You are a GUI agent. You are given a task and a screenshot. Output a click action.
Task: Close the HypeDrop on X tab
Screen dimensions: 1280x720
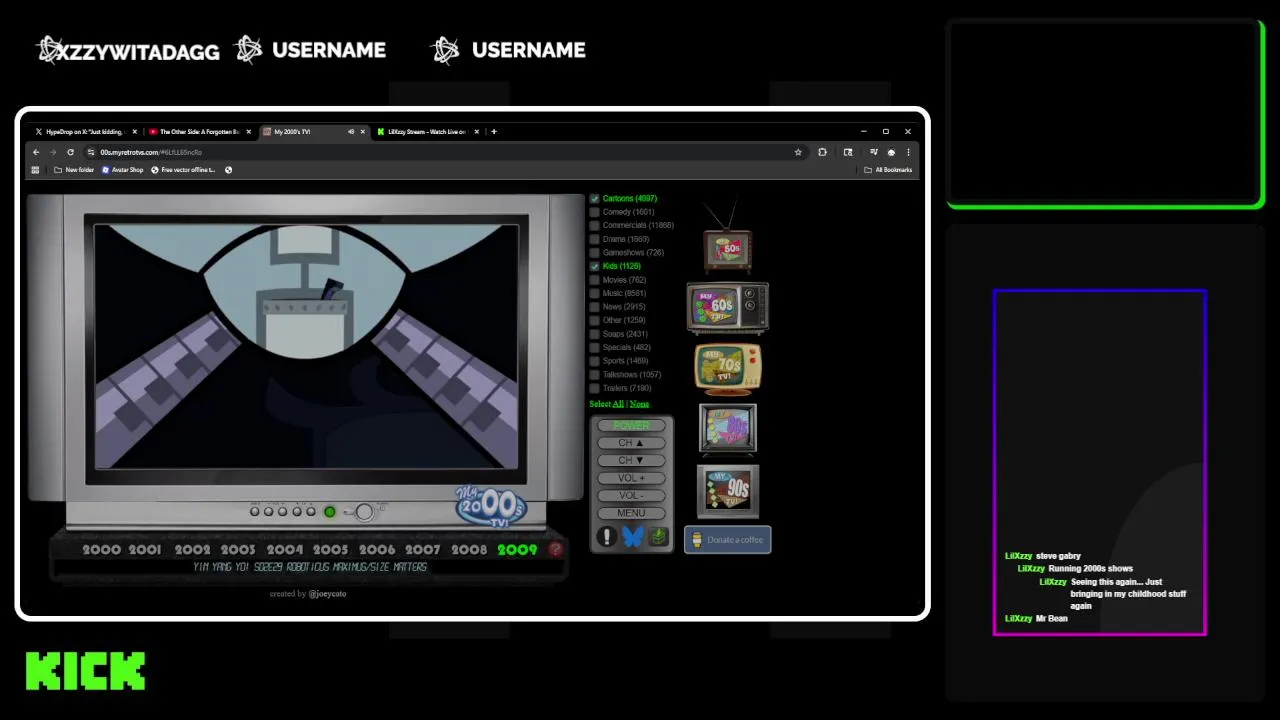click(135, 131)
